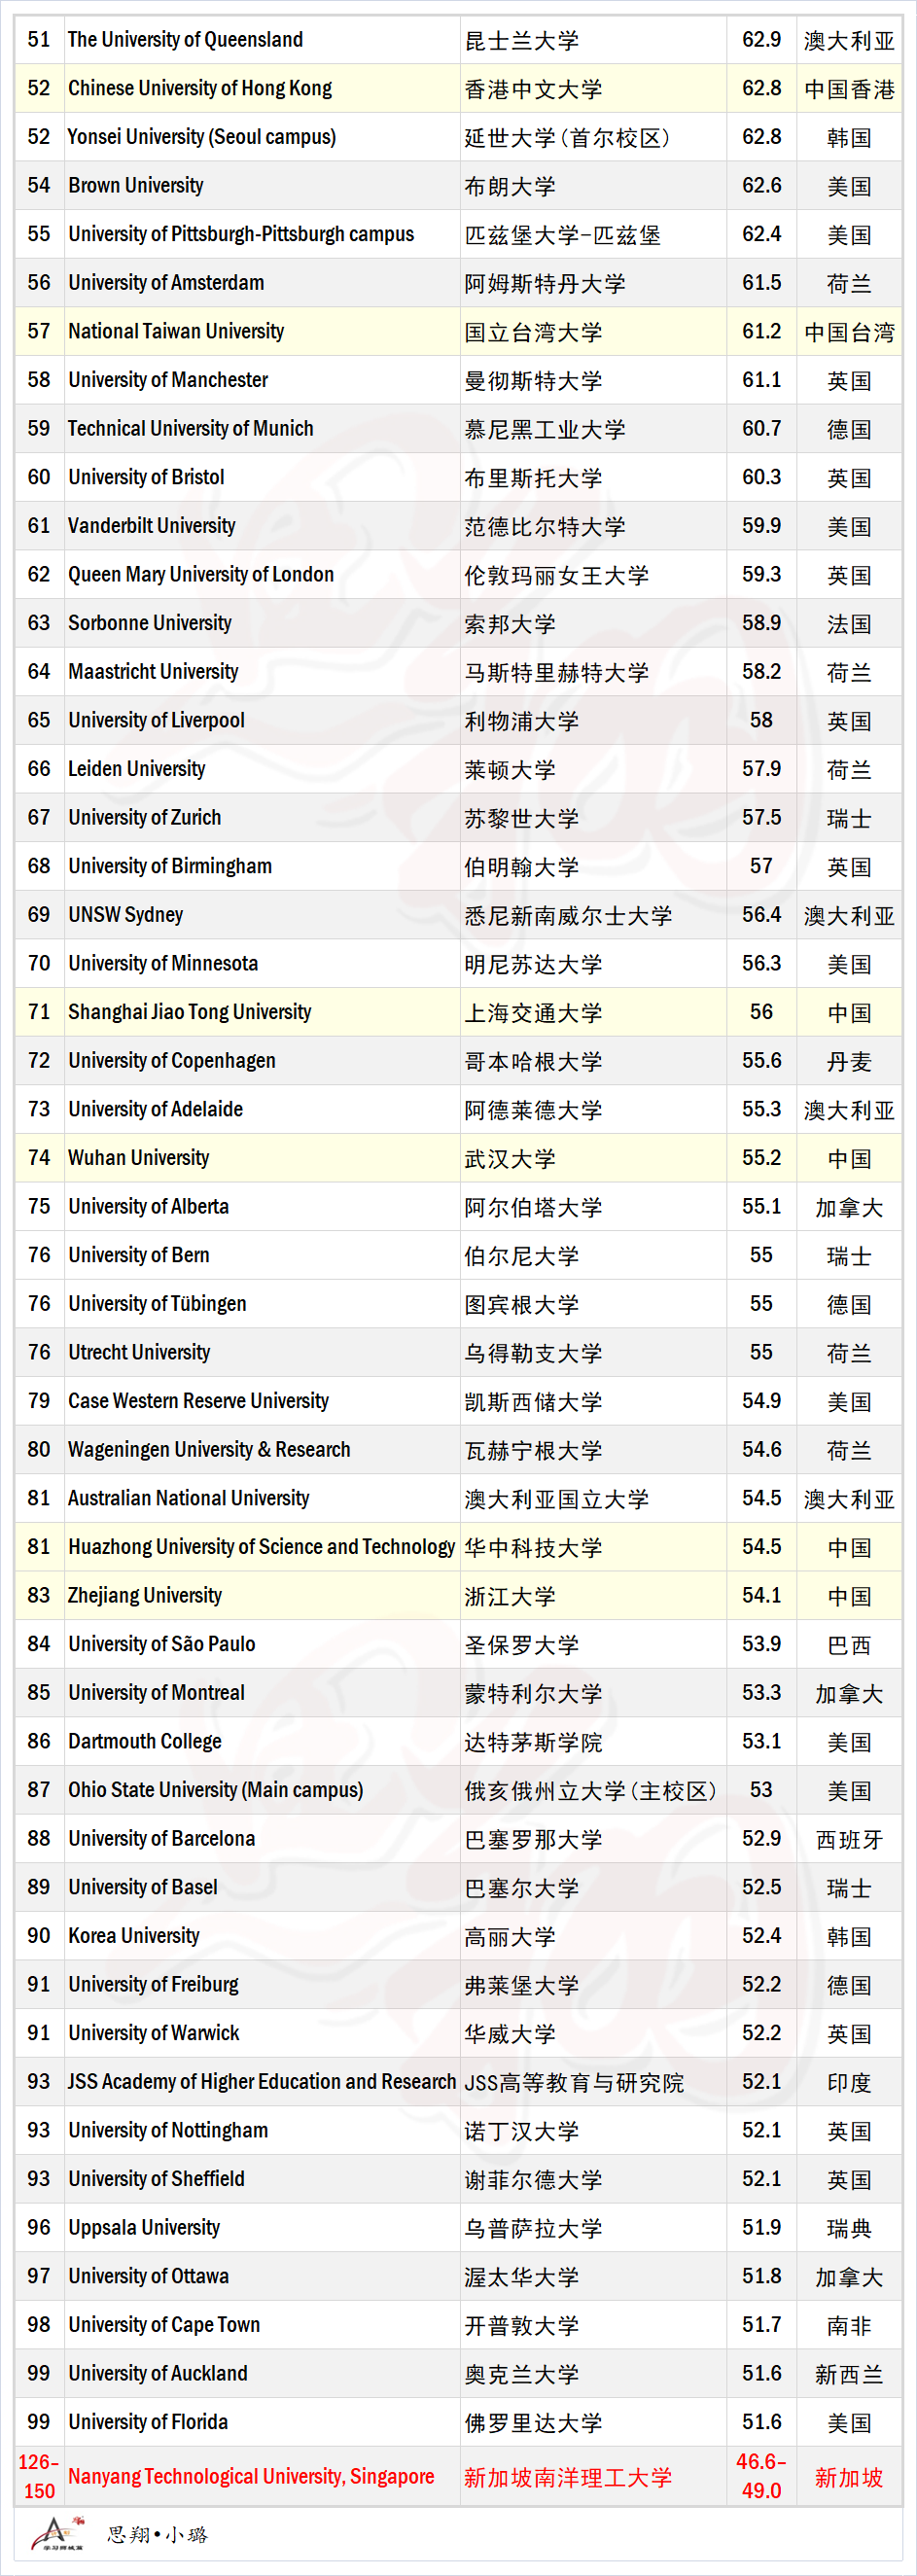Select "Yonsei University (Seoul campus)"
917x2576 pixels.
[202, 137]
